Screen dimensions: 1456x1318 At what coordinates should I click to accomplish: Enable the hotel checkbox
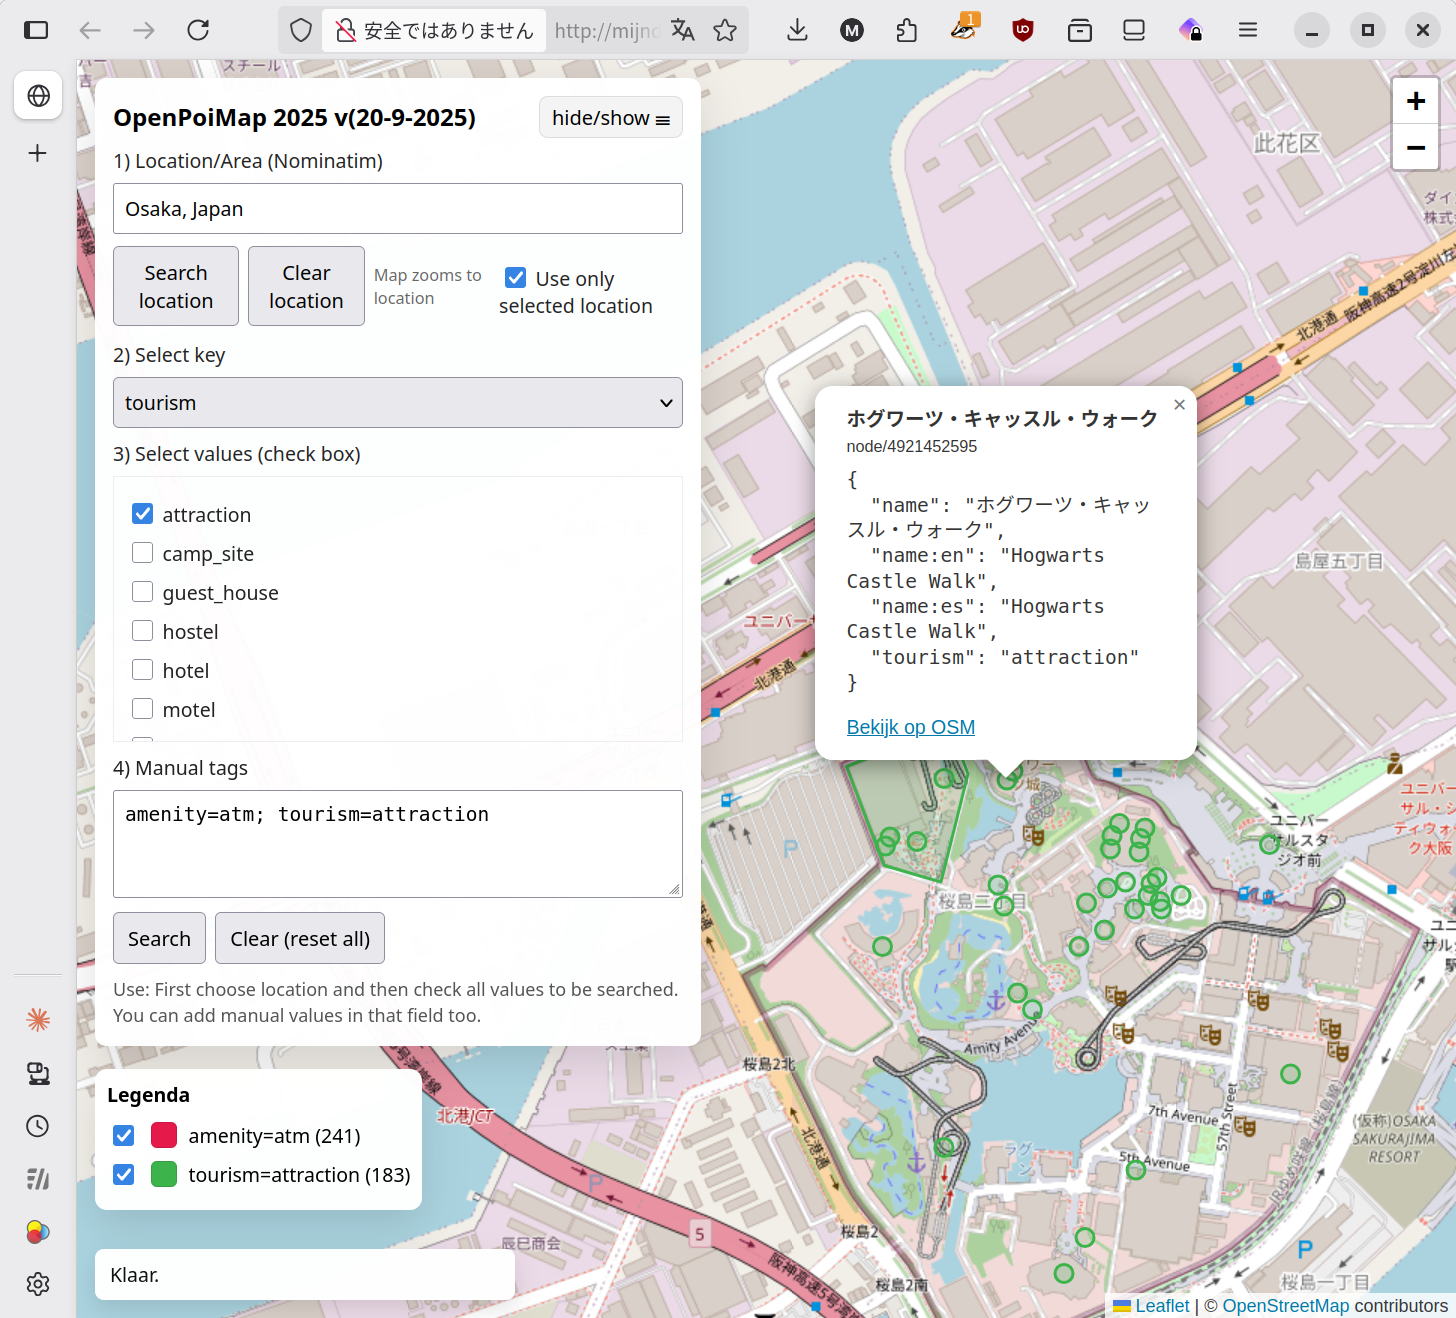pyautogui.click(x=143, y=670)
